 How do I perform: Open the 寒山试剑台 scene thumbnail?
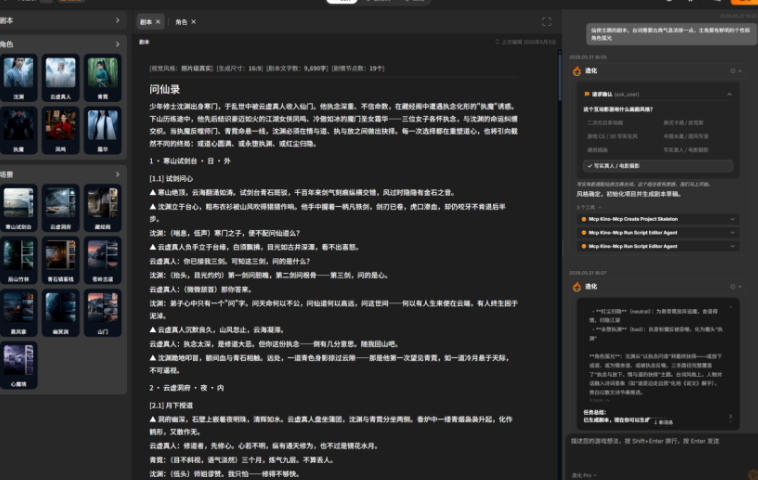(x=18, y=207)
